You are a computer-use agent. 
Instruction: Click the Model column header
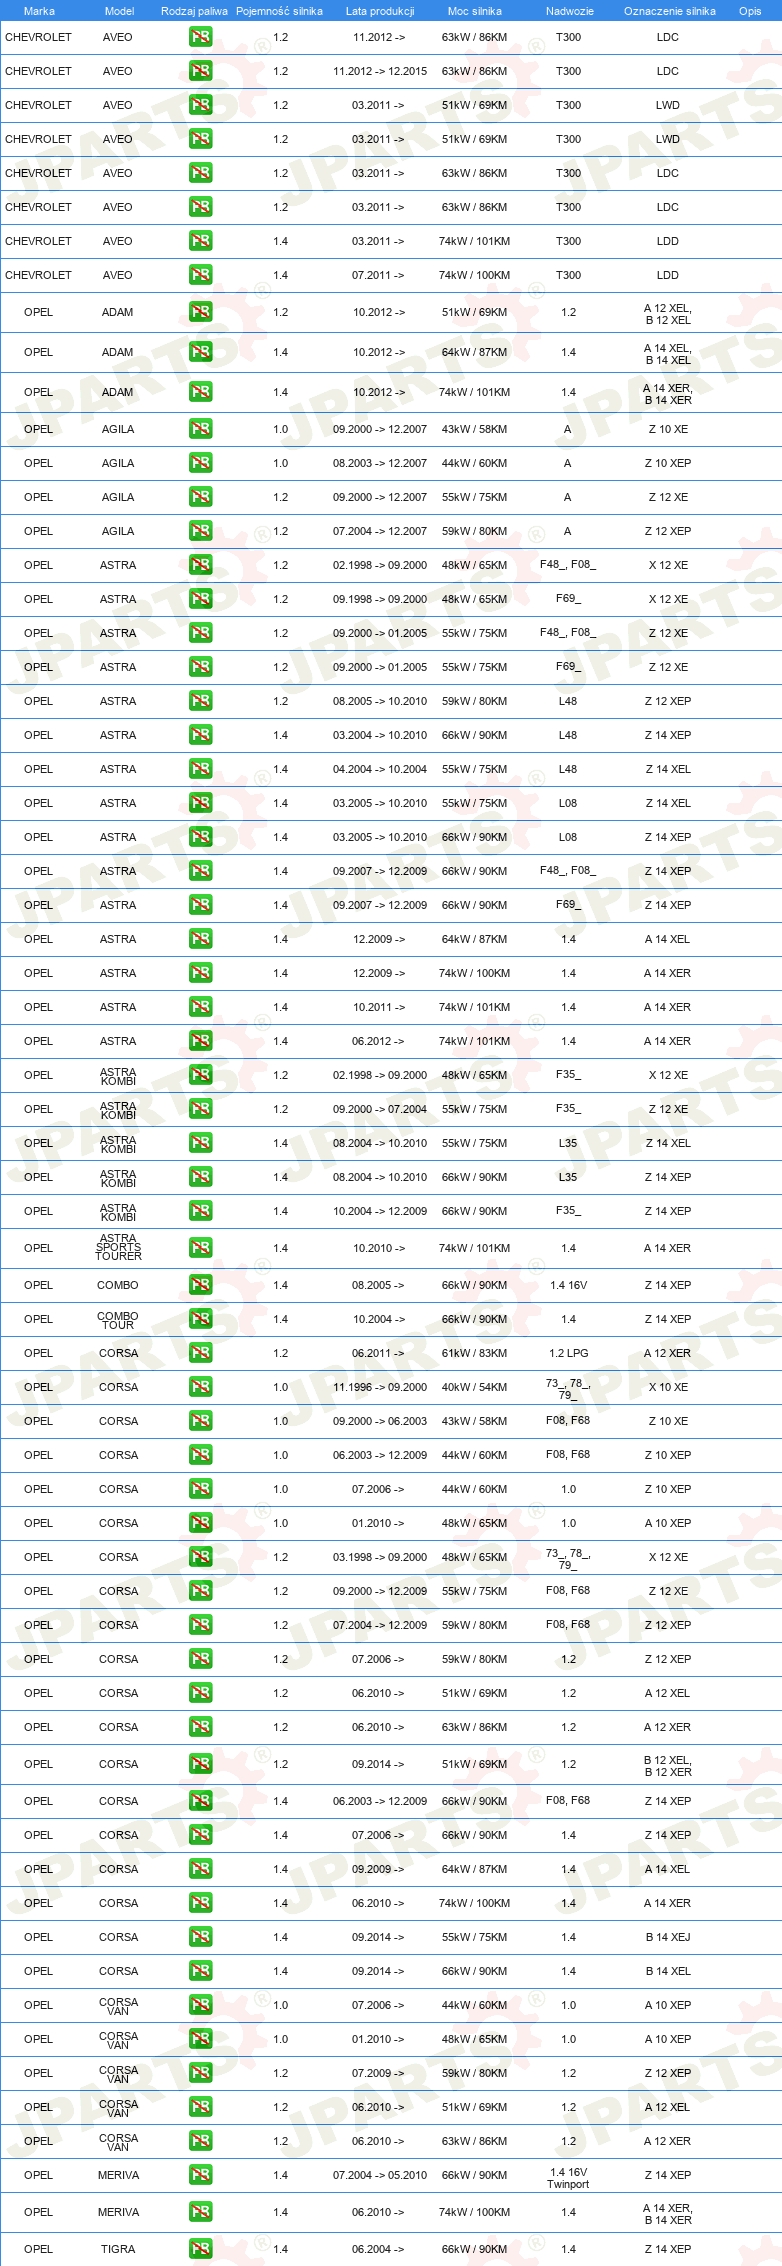(x=119, y=11)
